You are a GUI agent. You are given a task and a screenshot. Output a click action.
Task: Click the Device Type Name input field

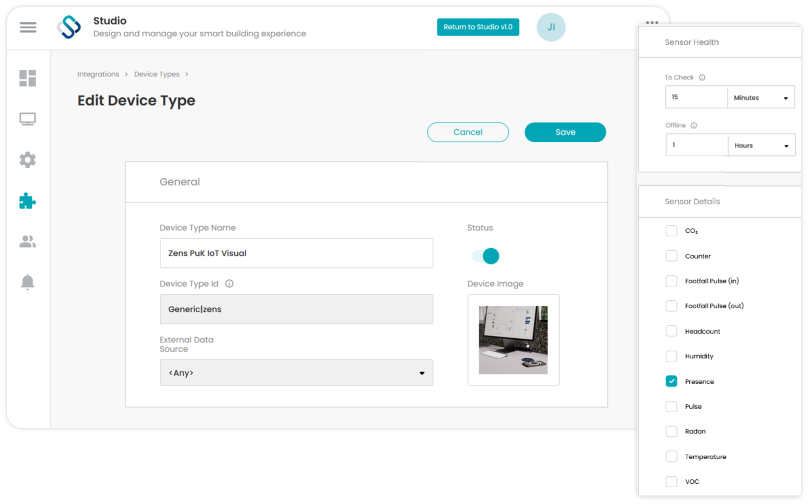pyautogui.click(x=296, y=253)
